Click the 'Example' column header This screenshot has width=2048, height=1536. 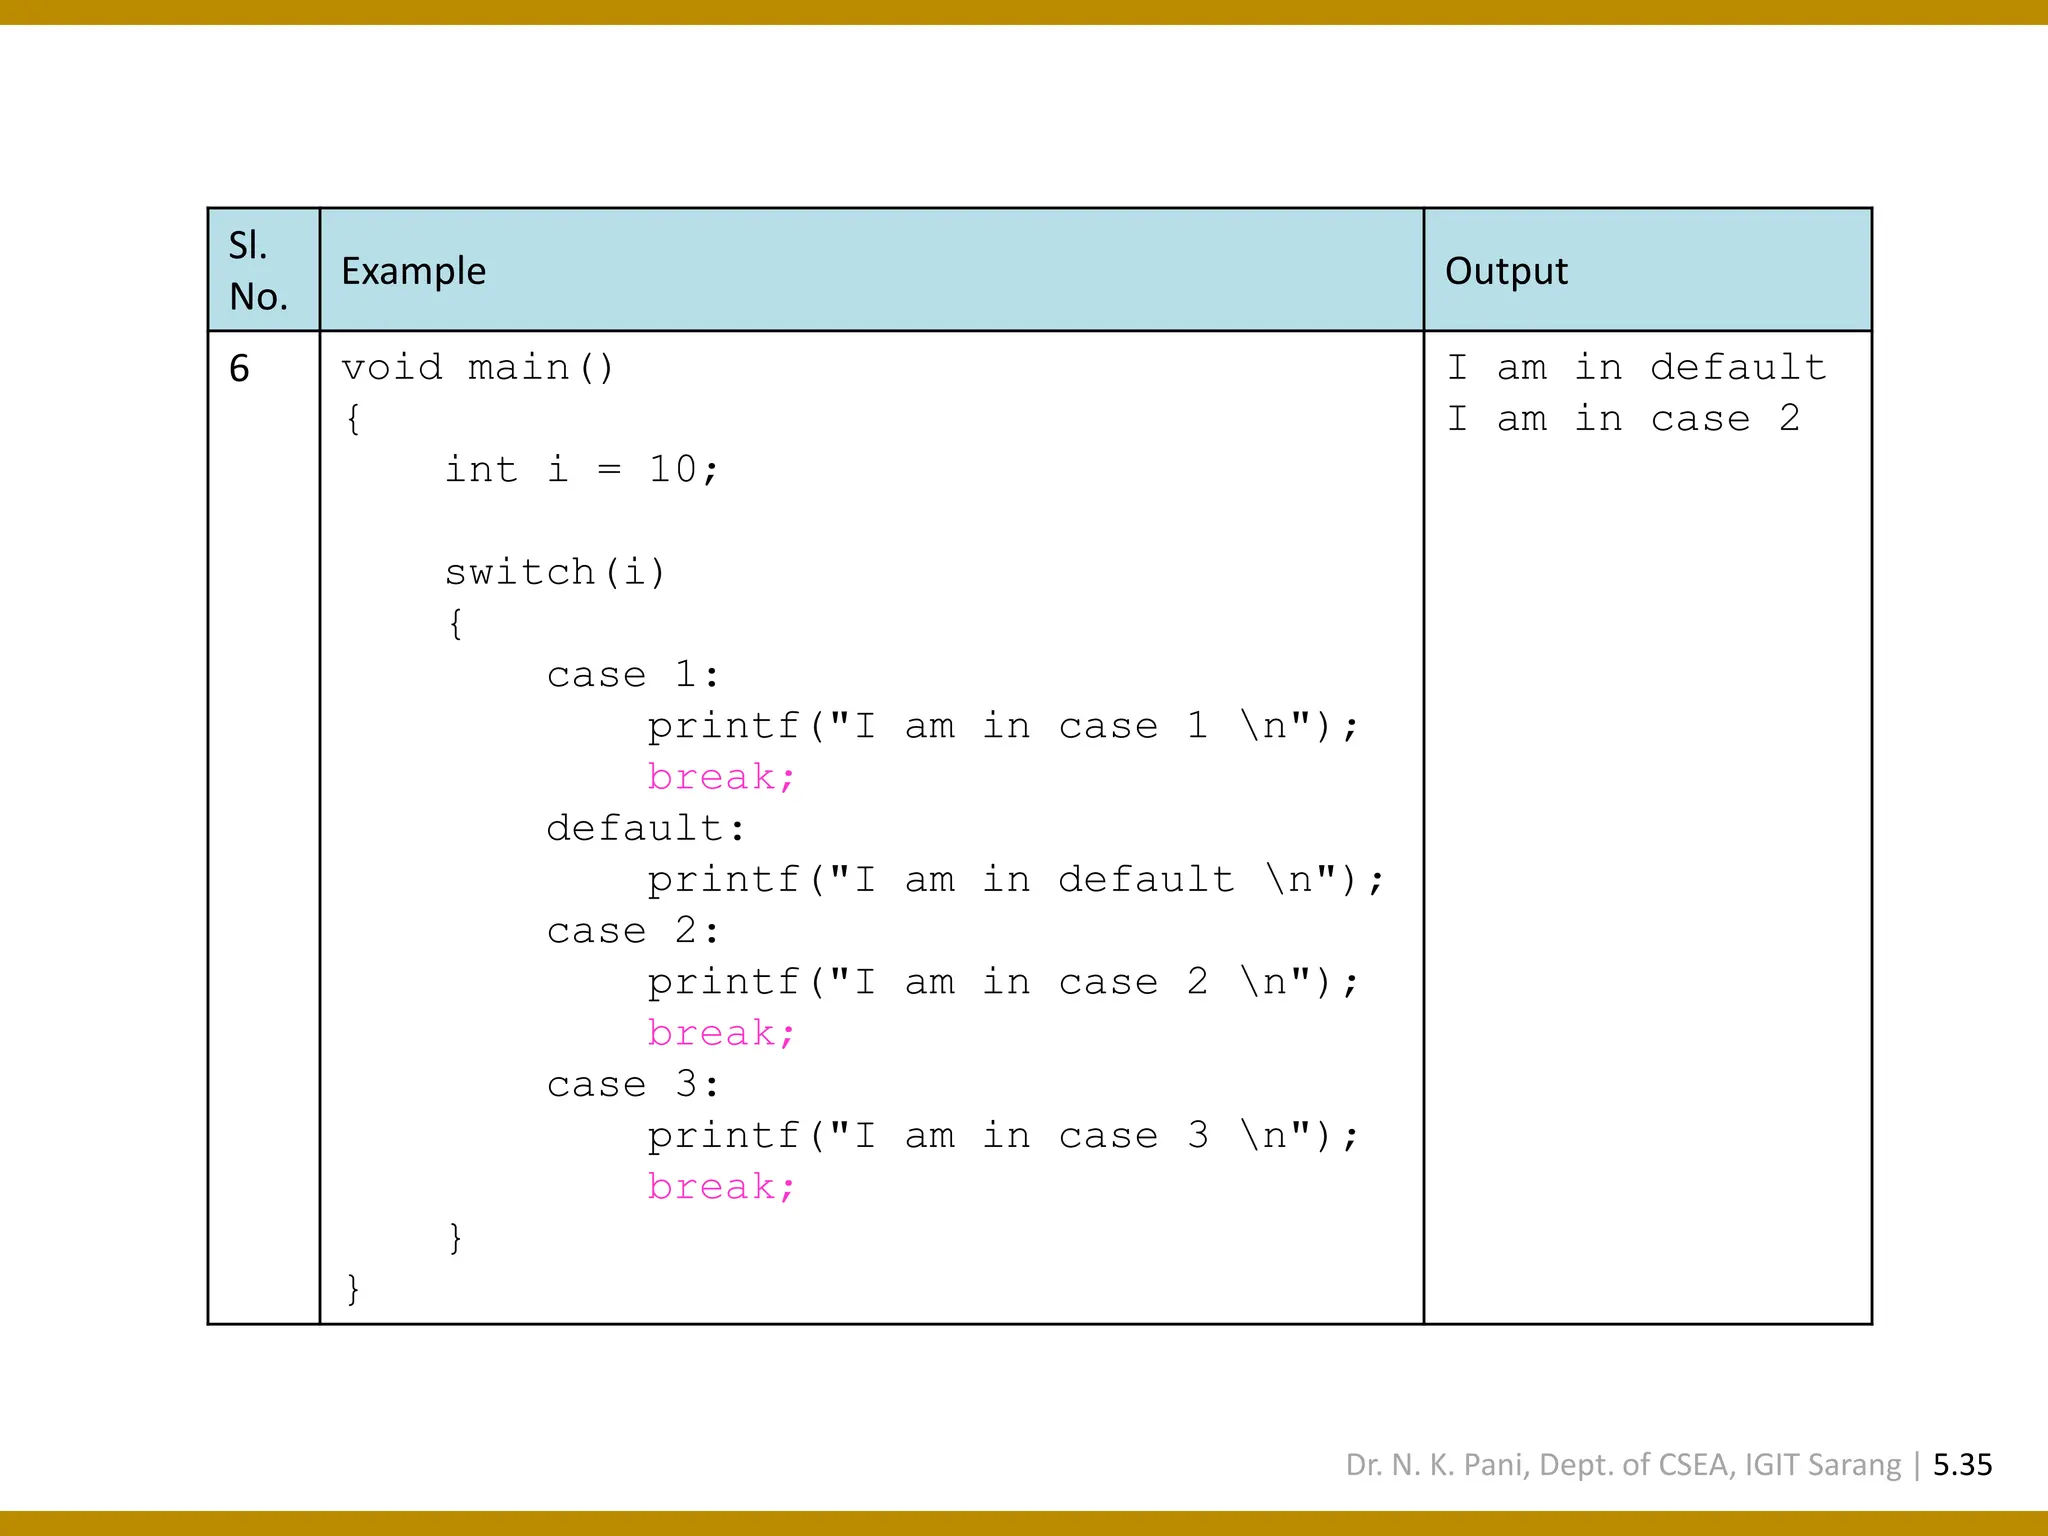point(871,270)
